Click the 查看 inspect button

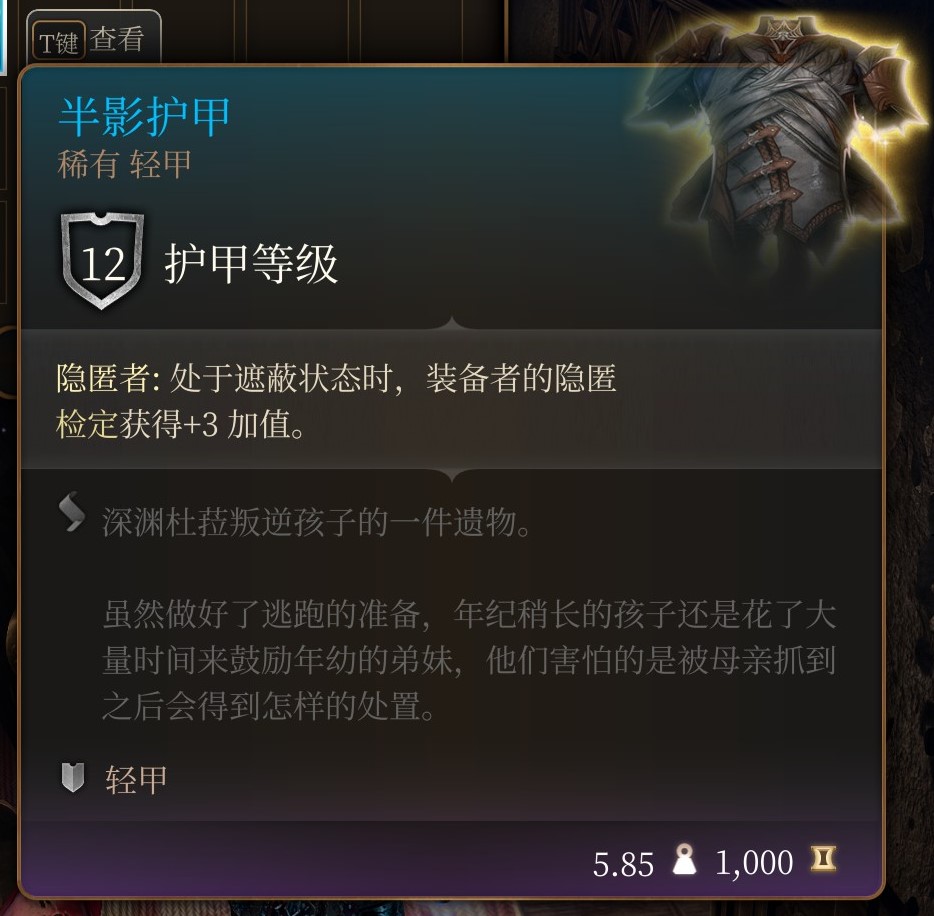pos(117,39)
